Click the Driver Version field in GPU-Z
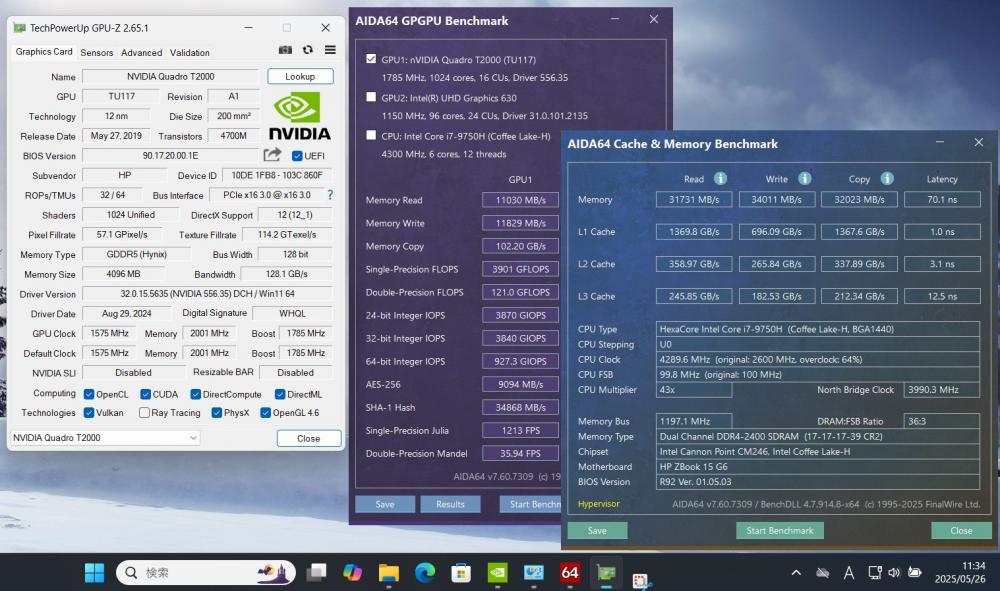 click(207, 294)
